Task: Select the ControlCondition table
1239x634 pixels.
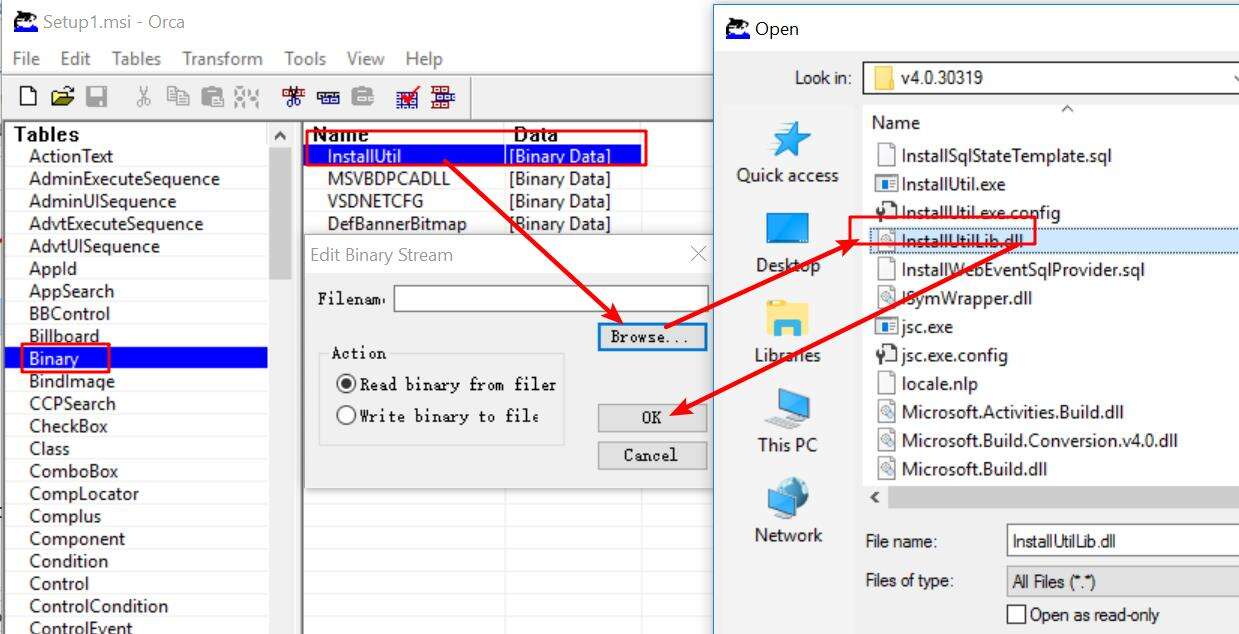Action: 136,606
